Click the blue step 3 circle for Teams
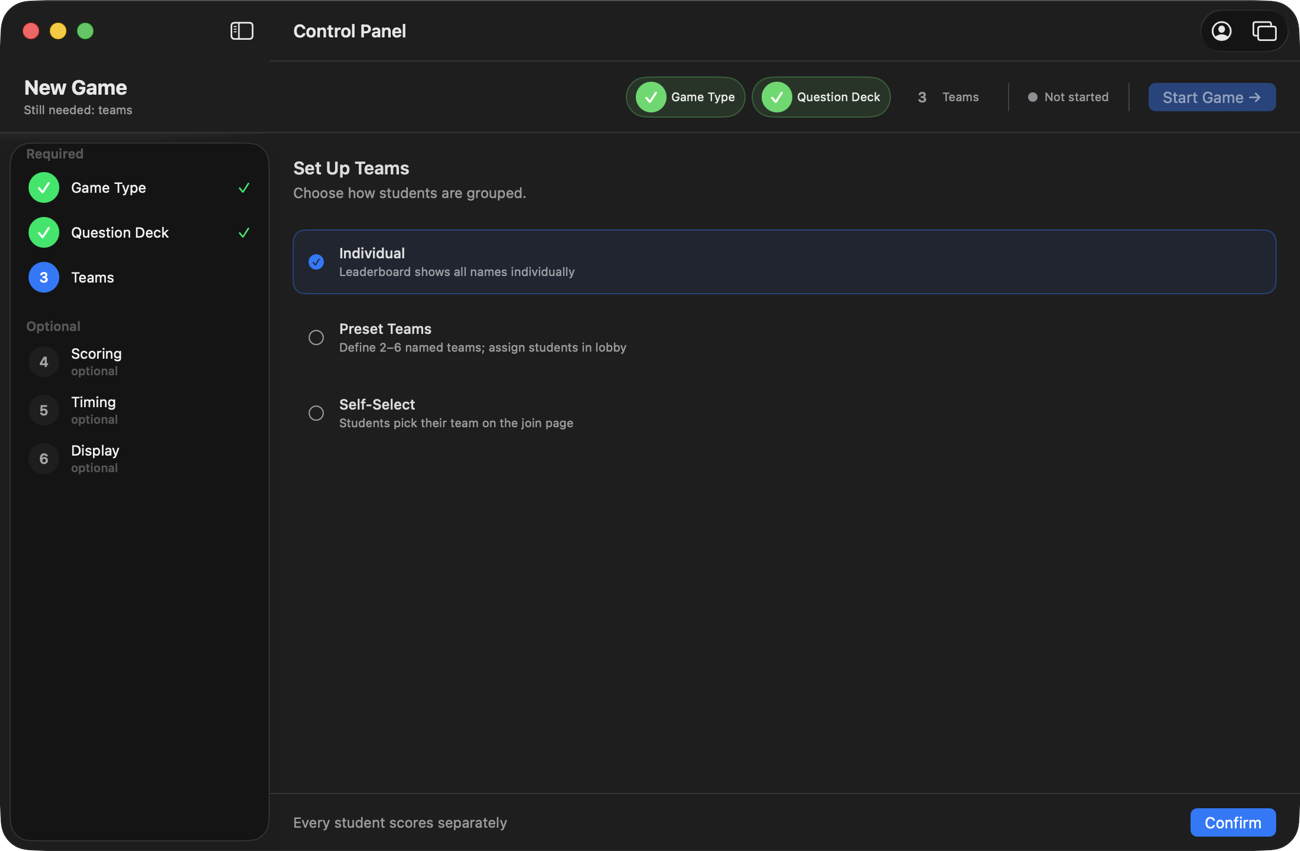The width and height of the screenshot is (1300, 851). point(44,278)
